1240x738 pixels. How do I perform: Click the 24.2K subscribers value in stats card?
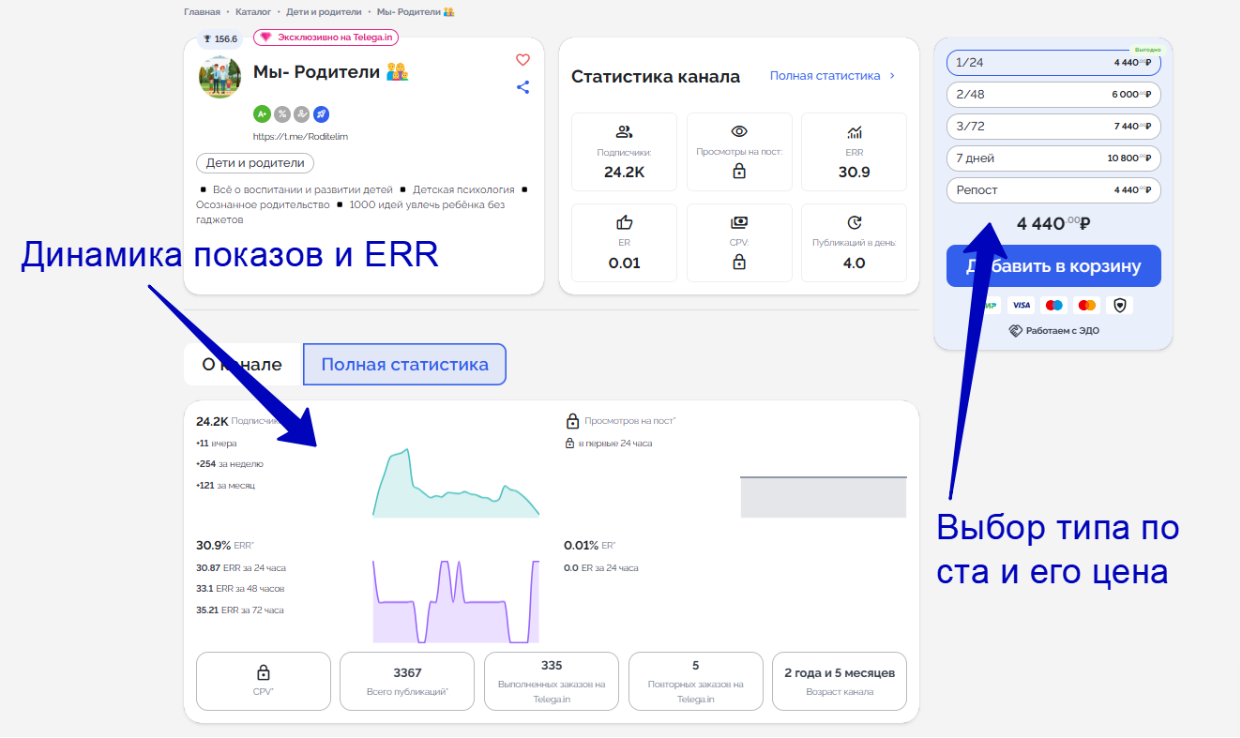point(624,172)
